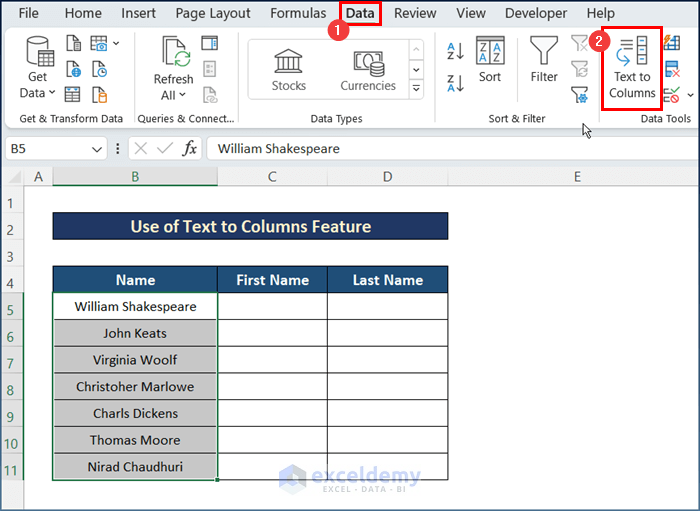Click the From Table/Range icon
700x511 pixels.
(72, 95)
